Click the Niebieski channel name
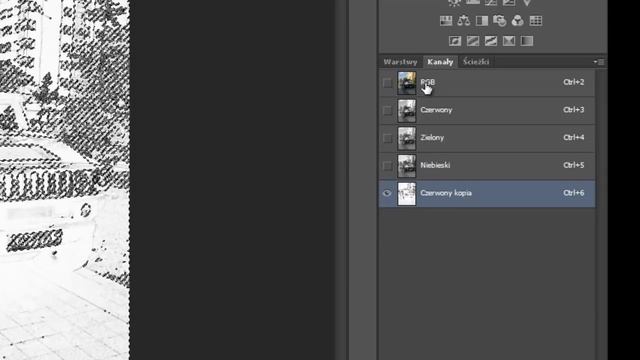 click(435, 165)
